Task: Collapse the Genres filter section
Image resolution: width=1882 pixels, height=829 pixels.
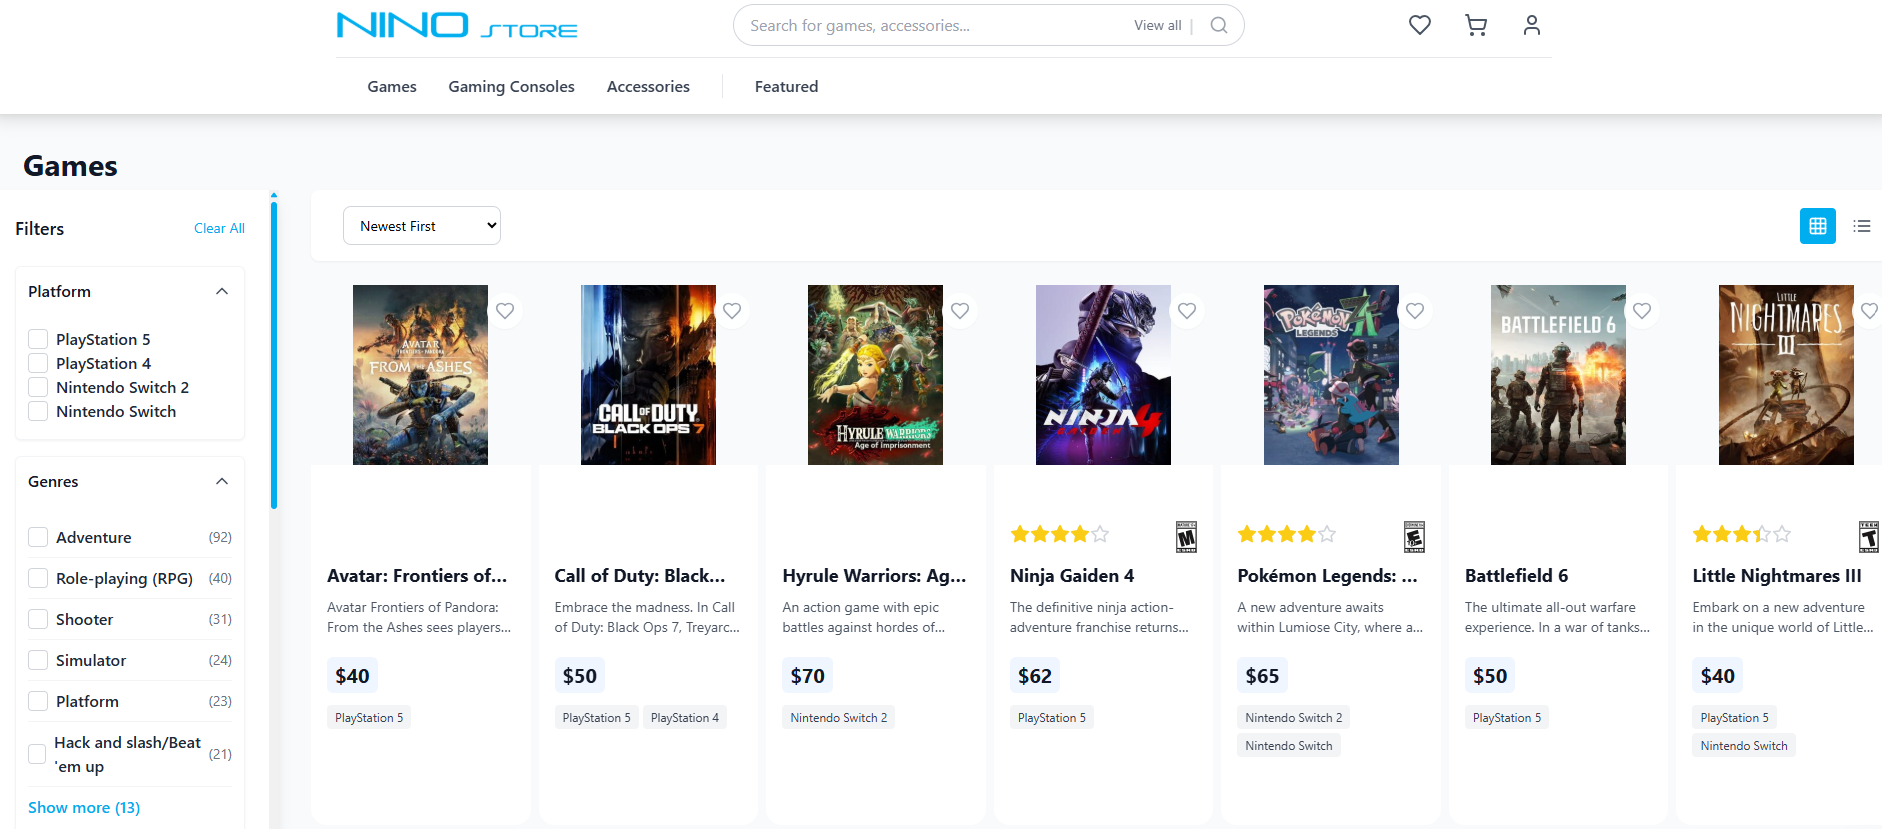Action: click(222, 482)
